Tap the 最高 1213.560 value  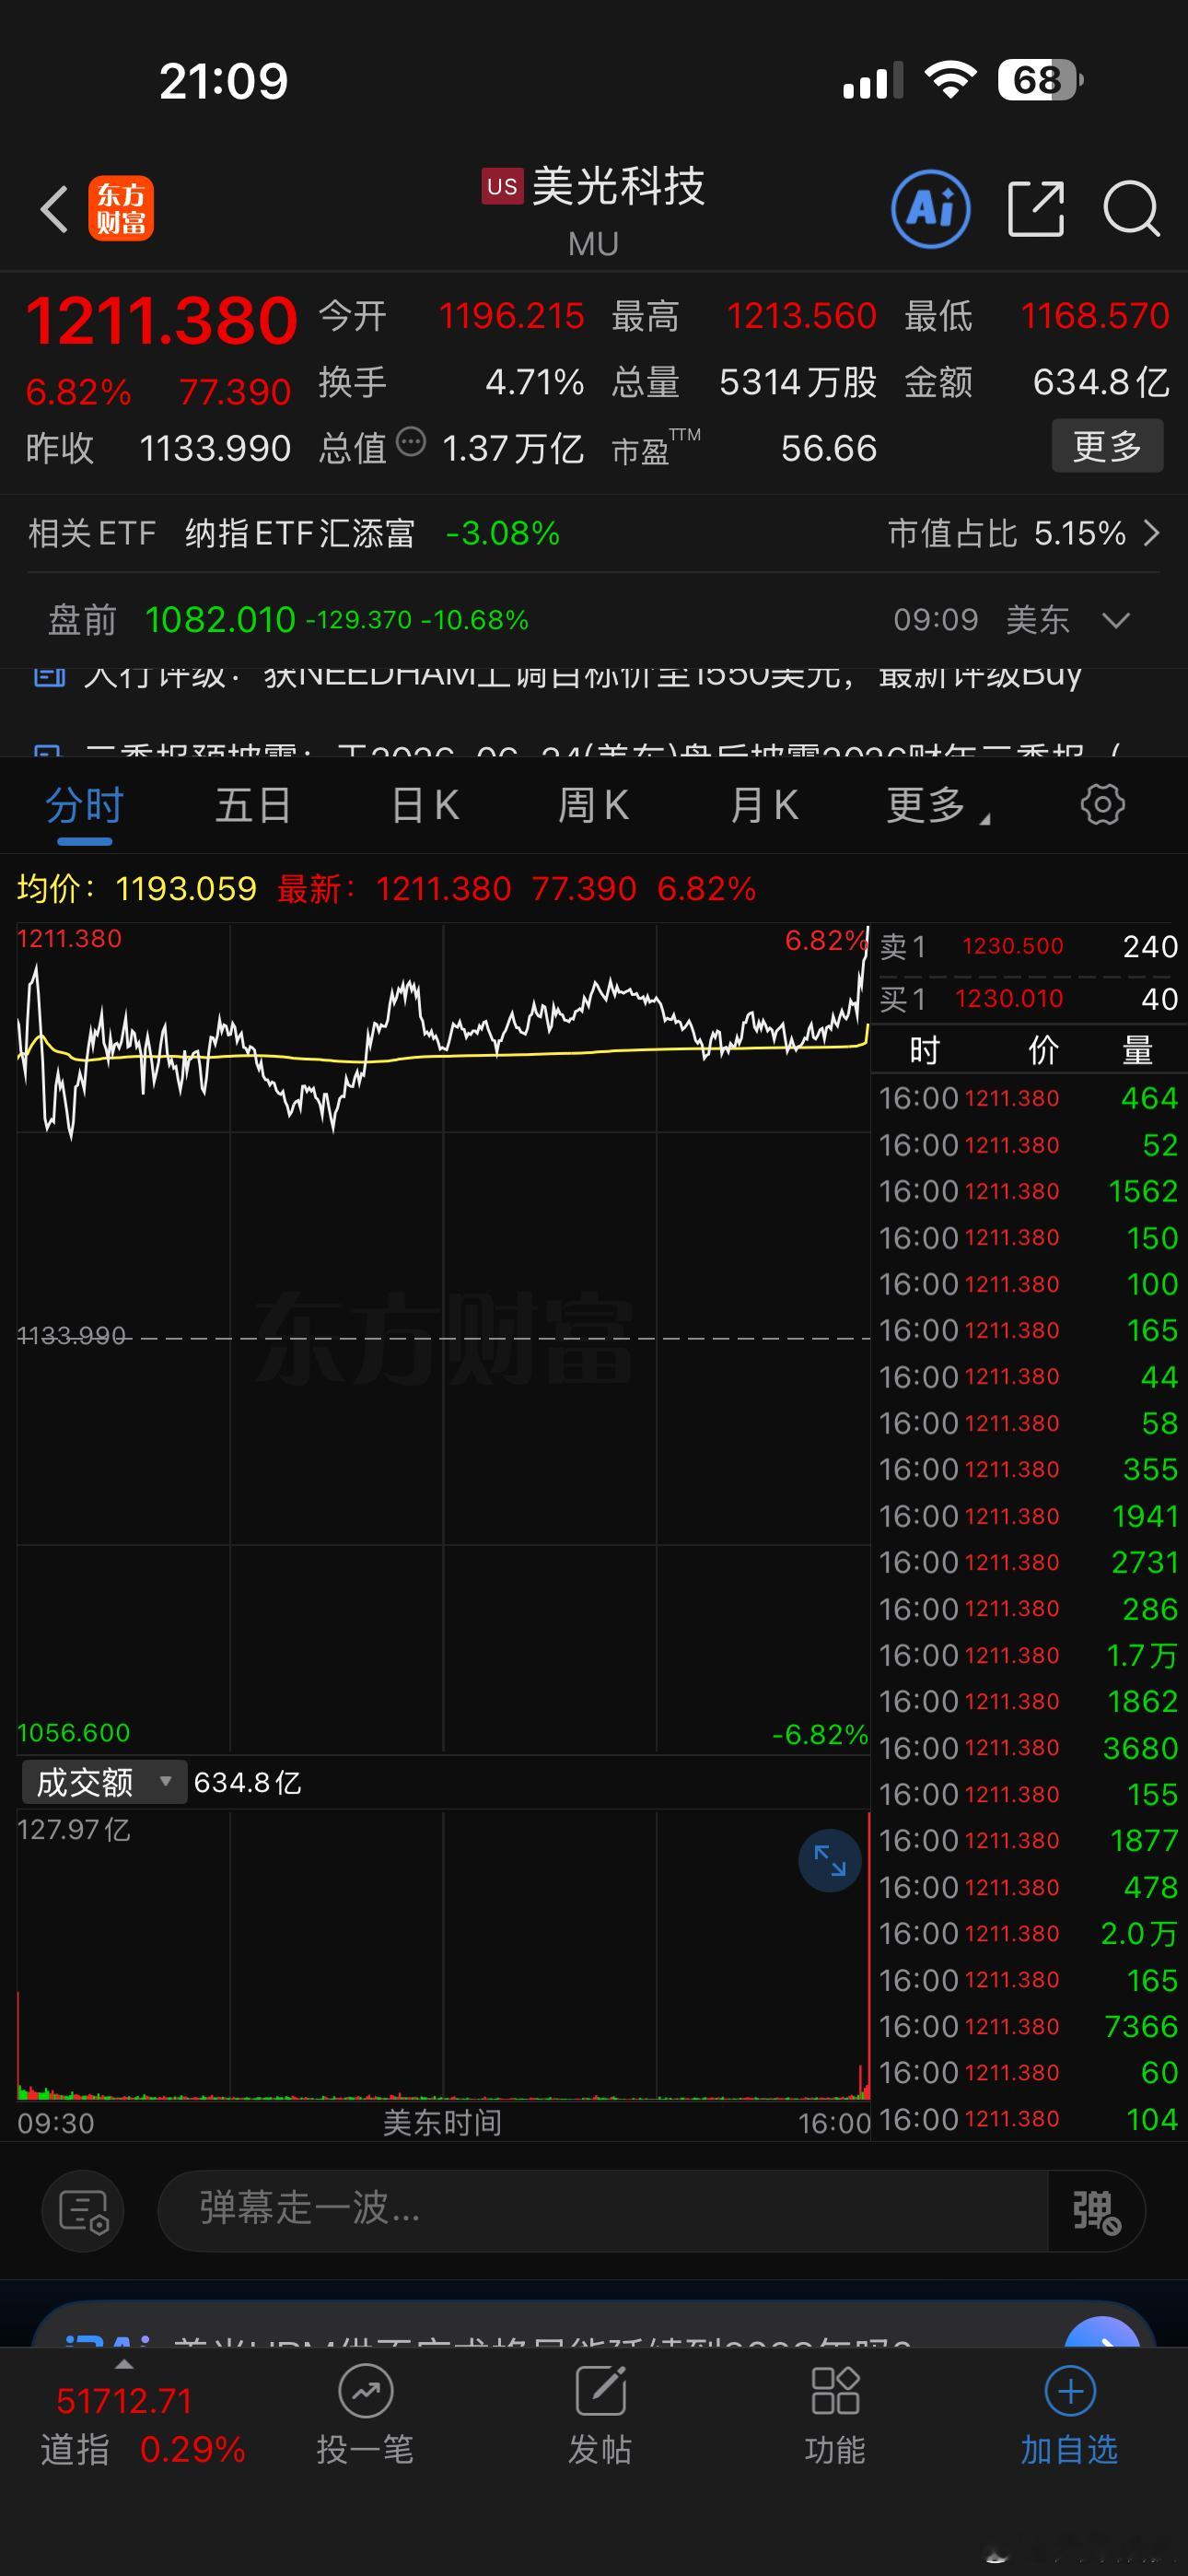tap(801, 316)
